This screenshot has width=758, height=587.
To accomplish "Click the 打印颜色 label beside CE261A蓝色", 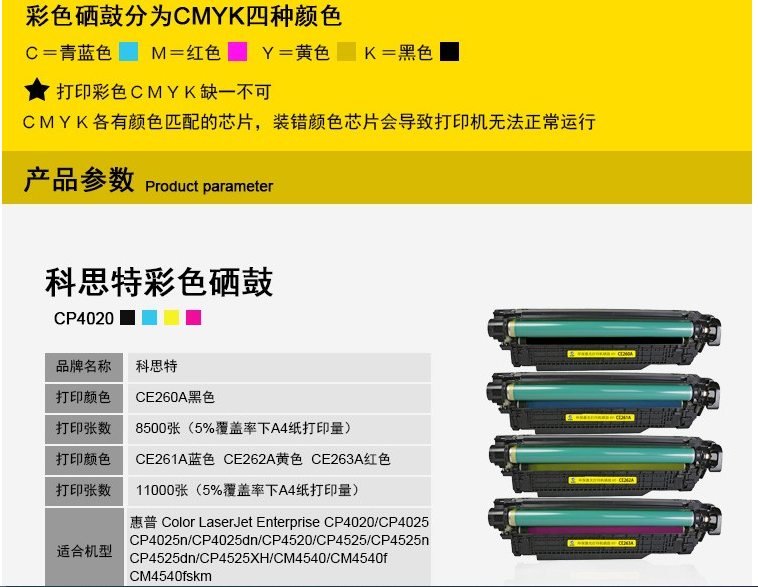I will point(84,459).
